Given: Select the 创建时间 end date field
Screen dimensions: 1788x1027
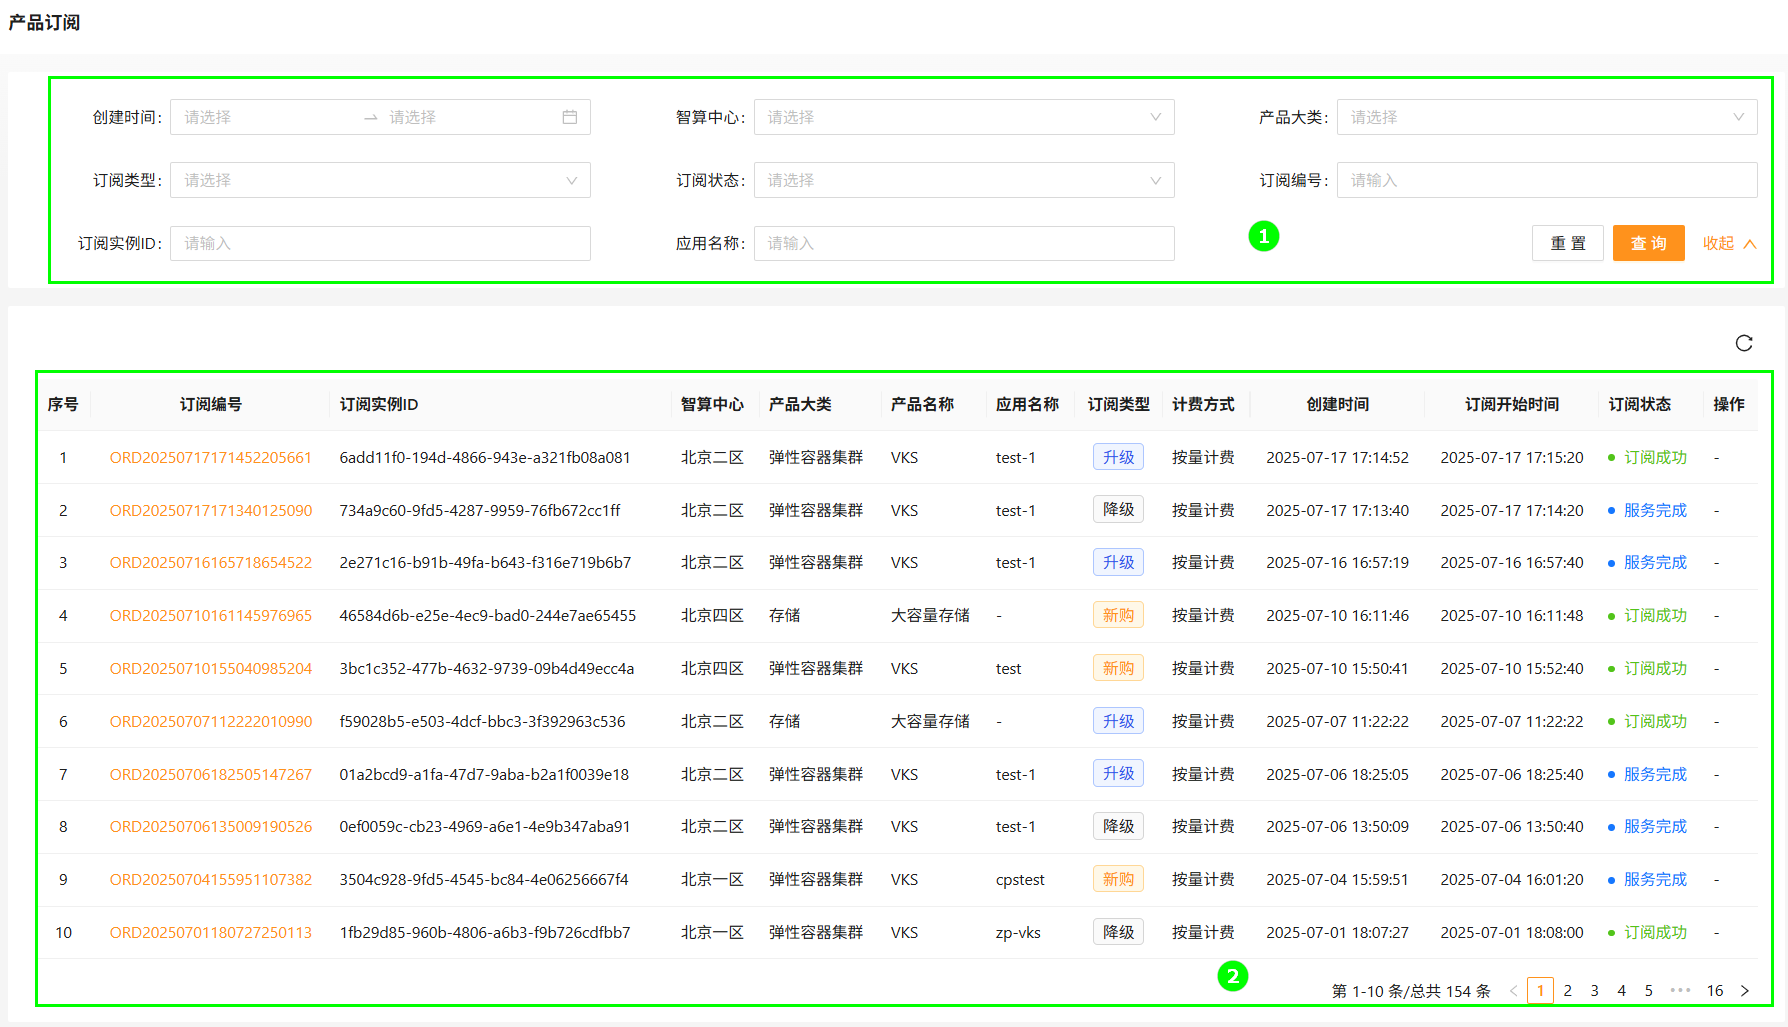Looking at the screenshot, I should point(470,117).
